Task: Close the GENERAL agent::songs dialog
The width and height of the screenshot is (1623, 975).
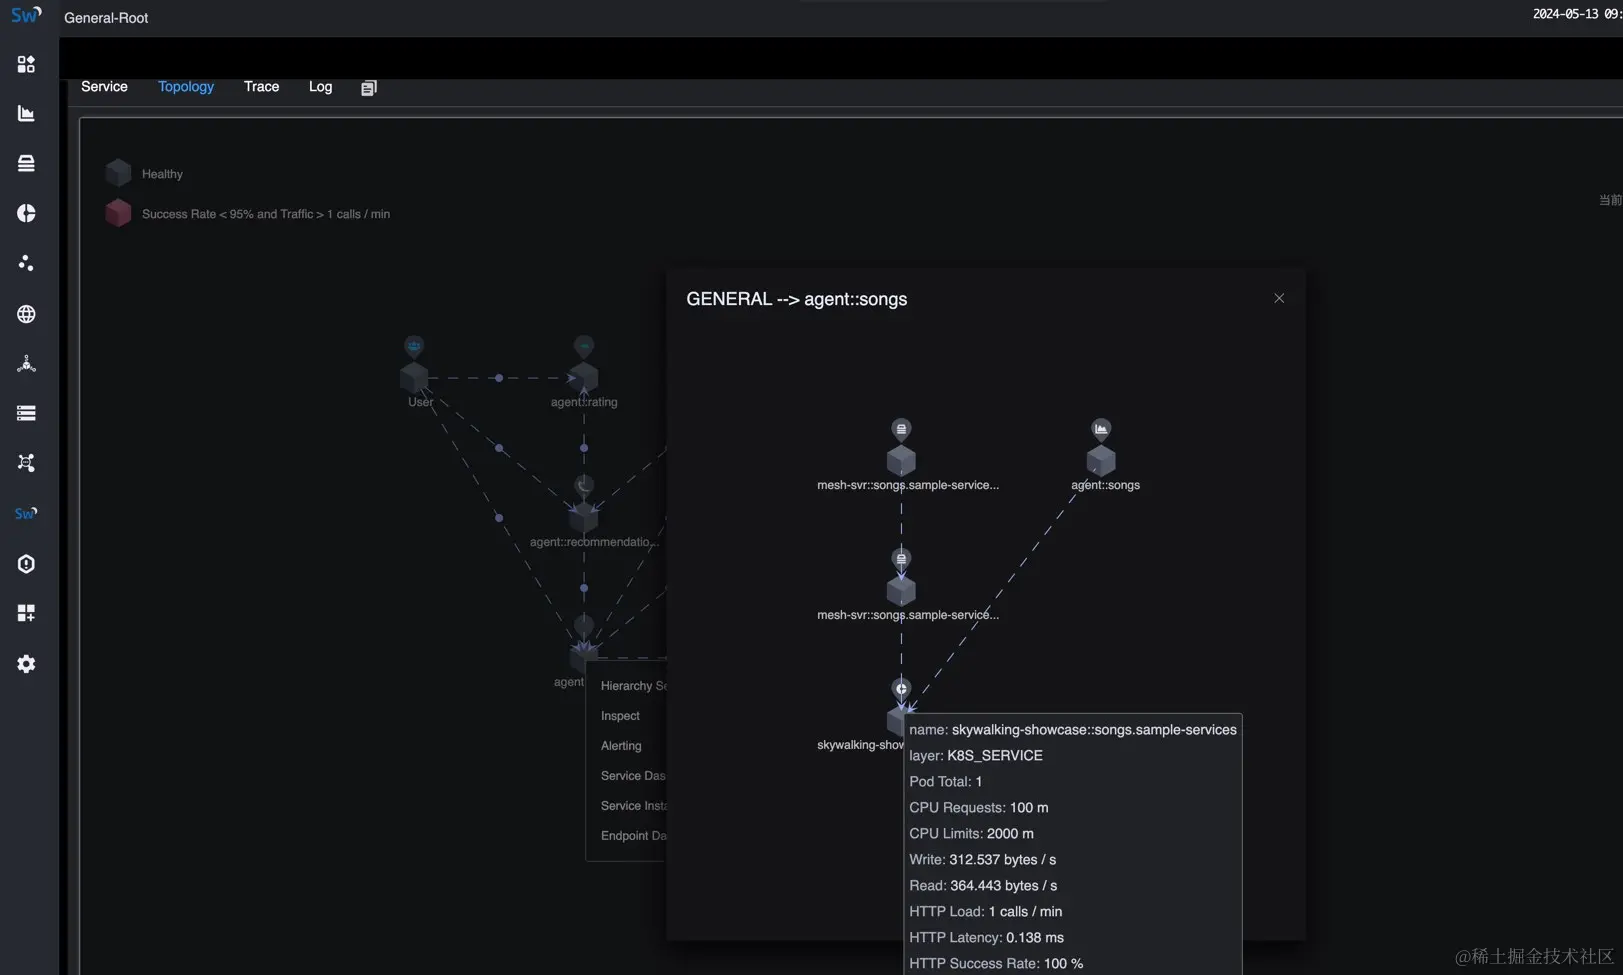Action: pyautogui.click(x=1279, y=297)
